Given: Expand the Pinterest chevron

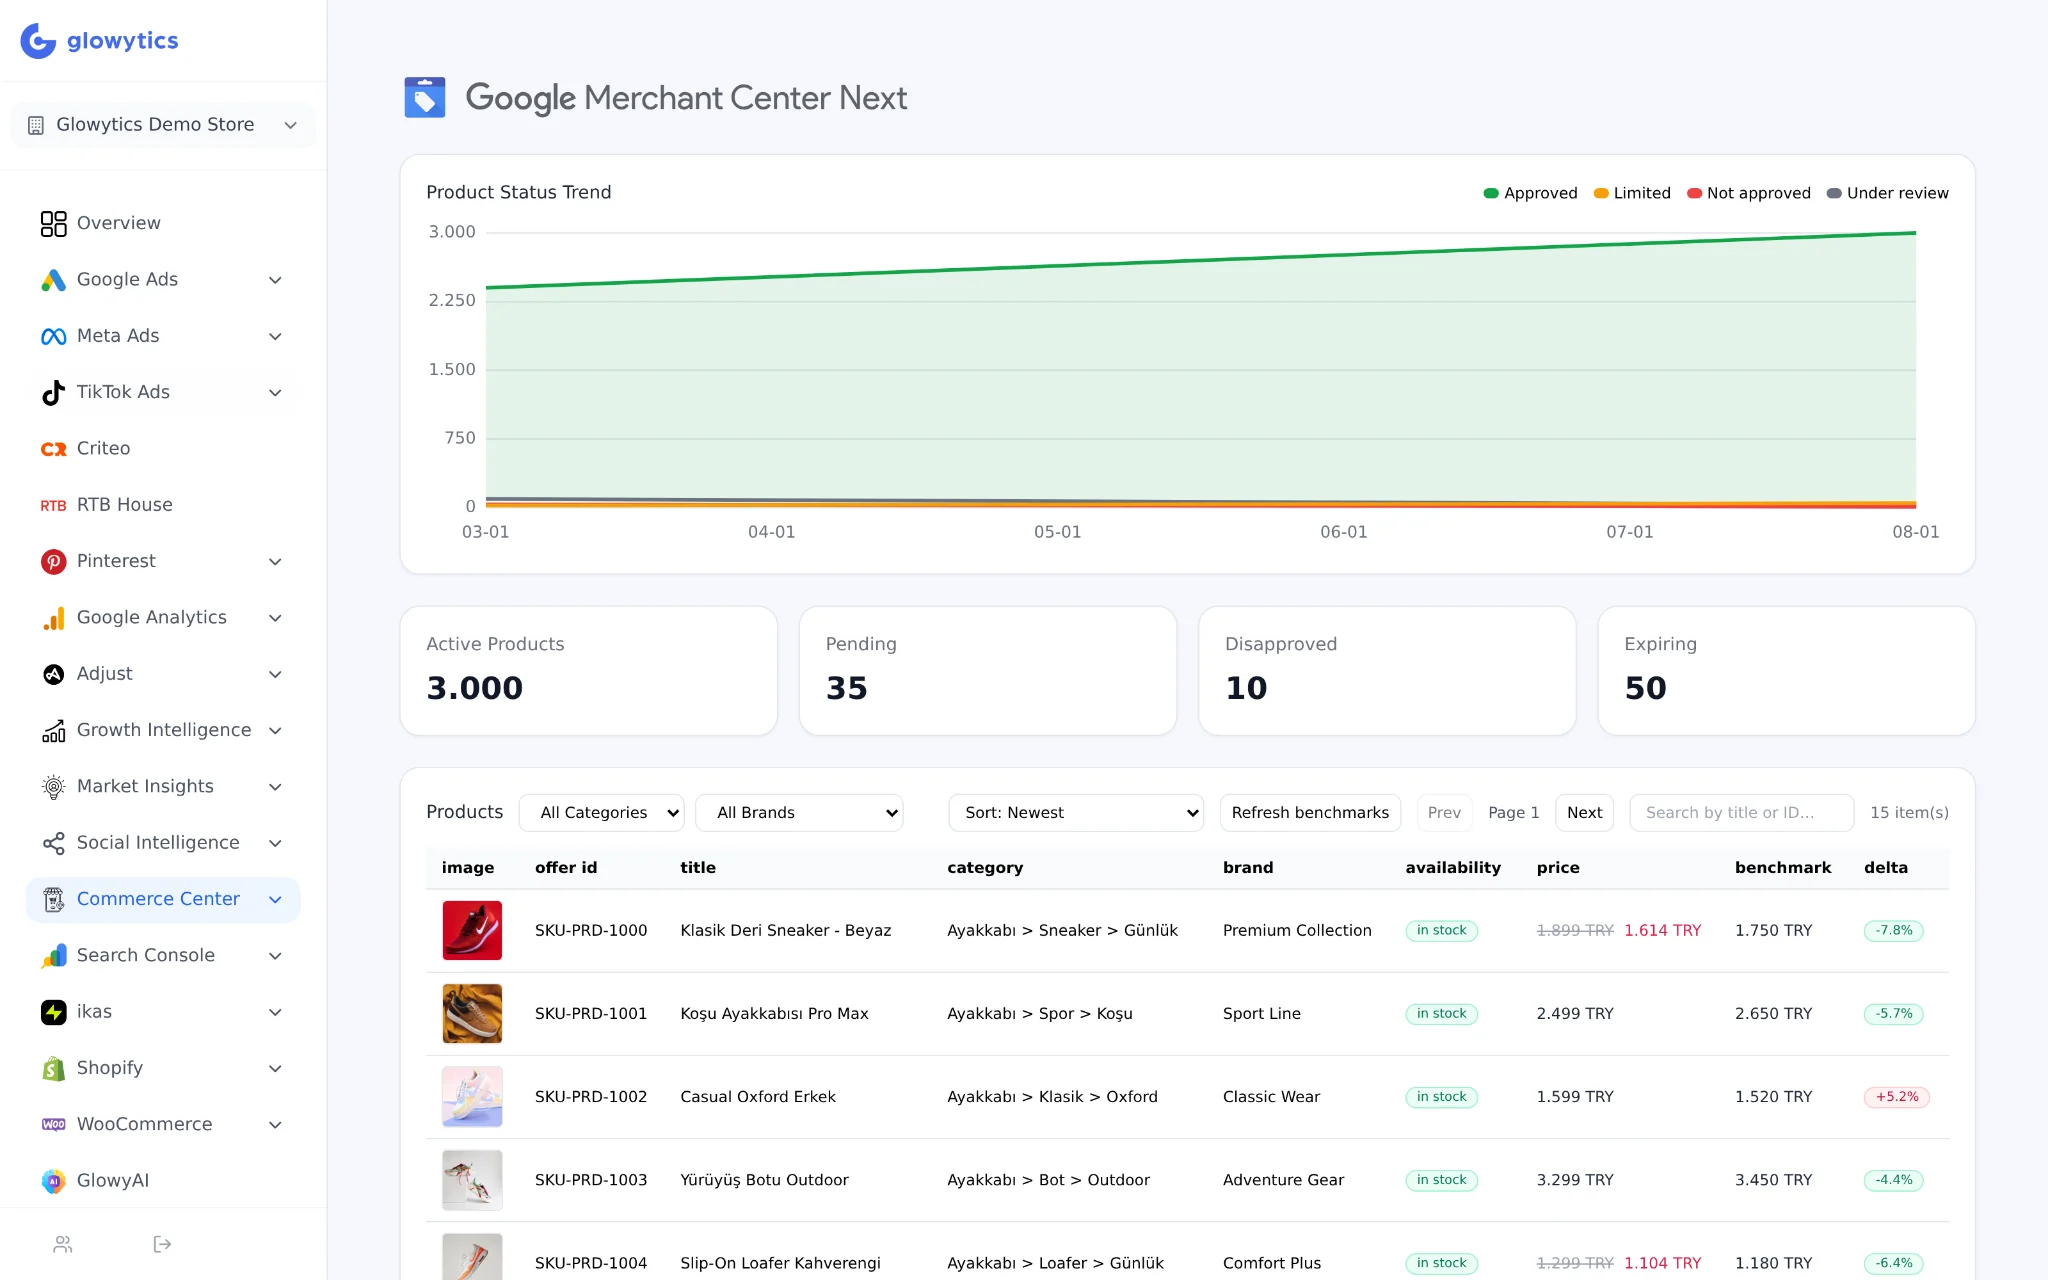Looking at the screenshot, I should 275,561.
